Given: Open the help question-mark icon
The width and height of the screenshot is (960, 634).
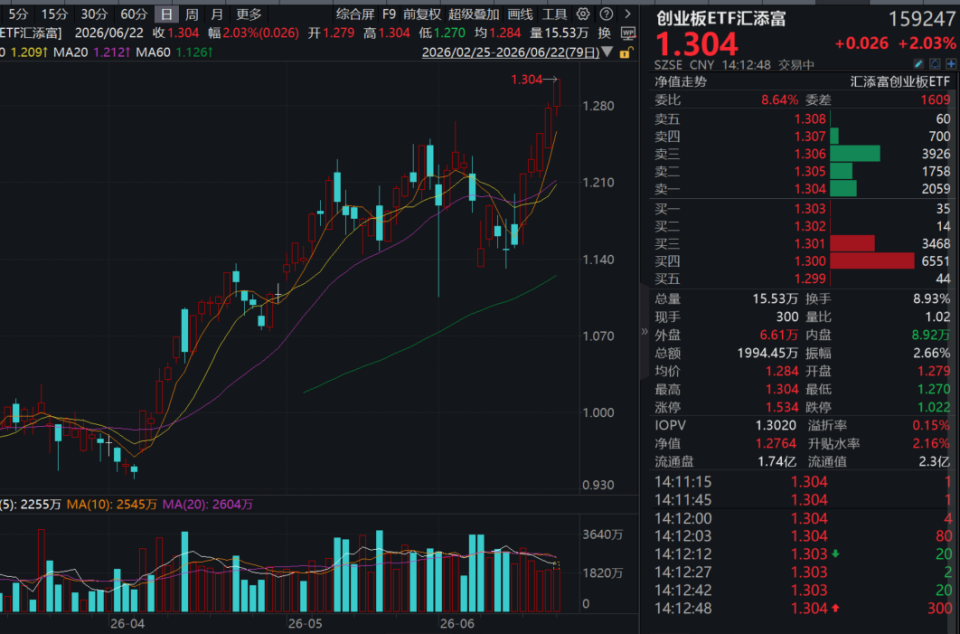Looking at the screenshot, I should 606,14.
